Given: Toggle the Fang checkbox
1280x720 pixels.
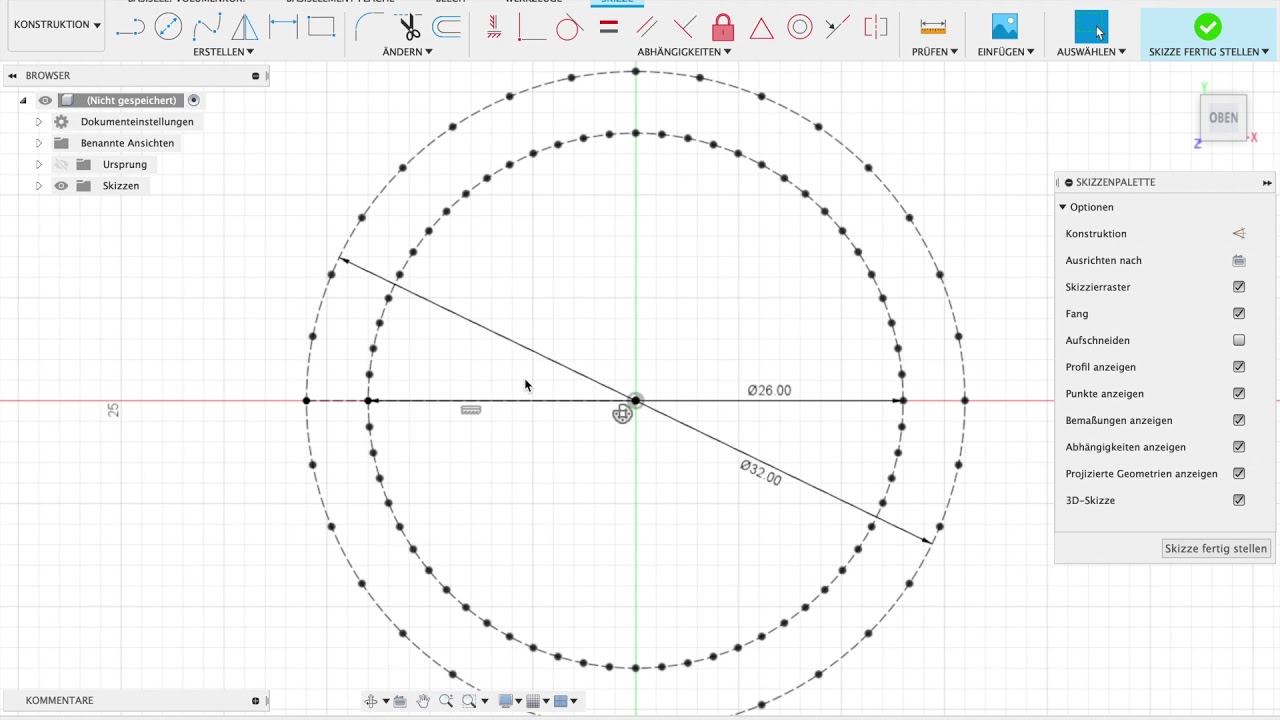Looking at the screenshot, I should [1239, 314].
